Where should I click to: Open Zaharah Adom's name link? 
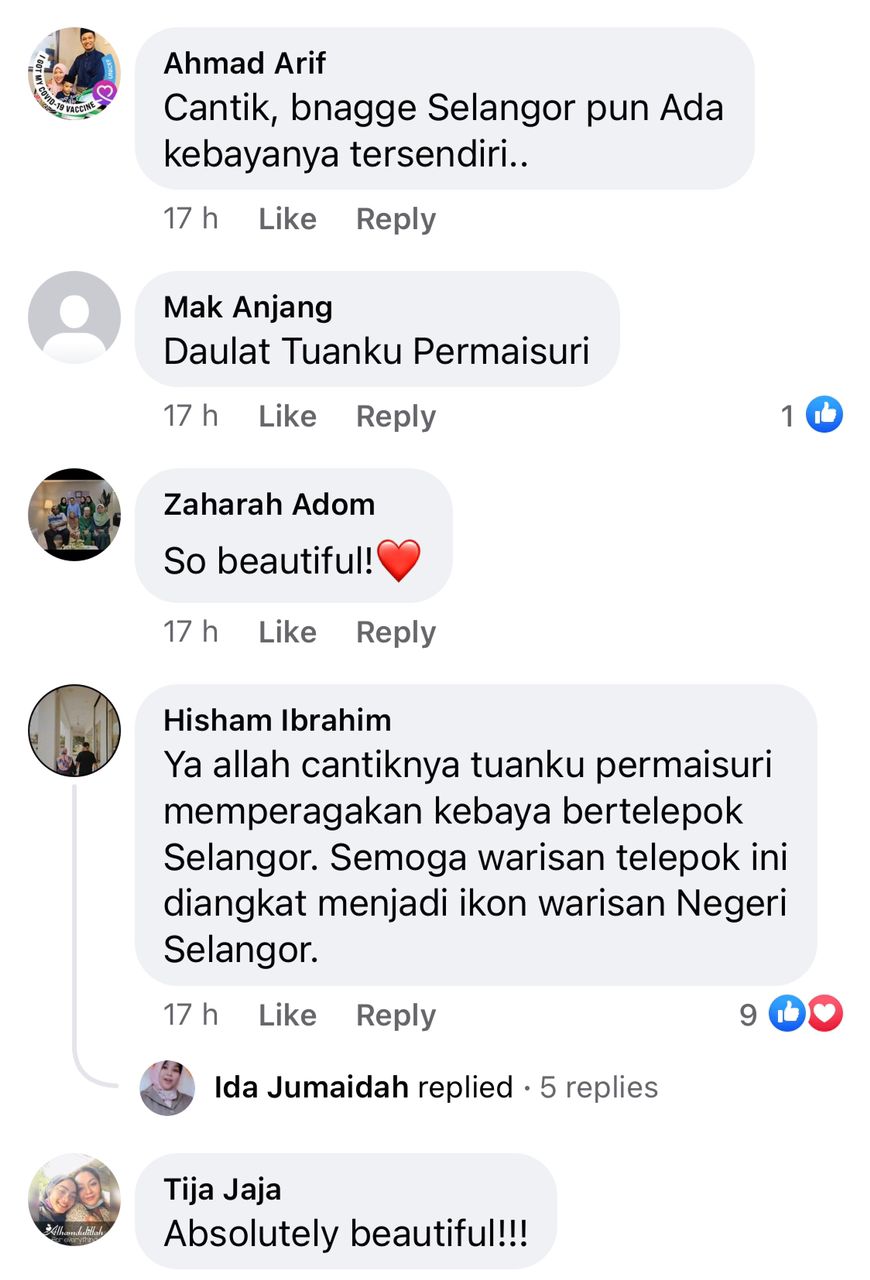click(x=269, y=504)
